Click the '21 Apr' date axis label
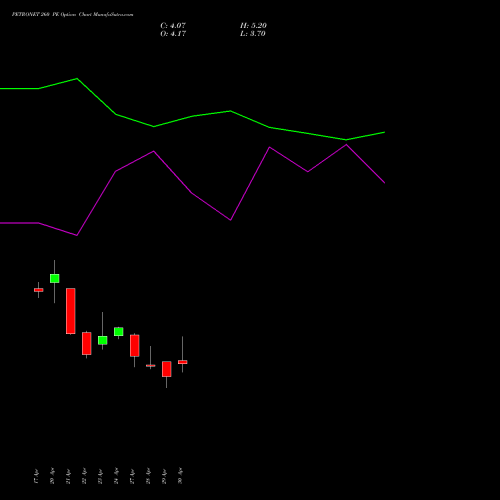 (x=68, y=476)
